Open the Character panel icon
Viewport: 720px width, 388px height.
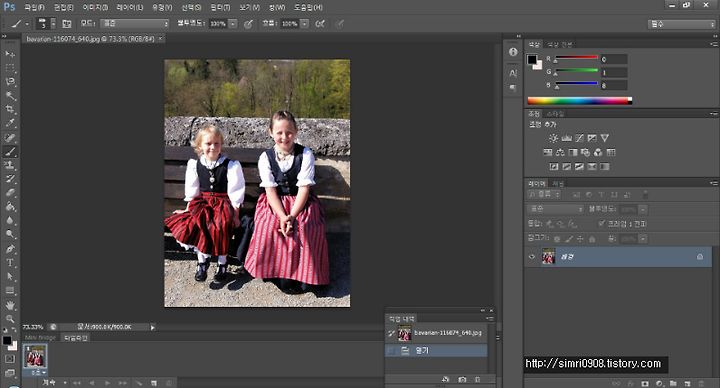[x=513, y=73]
